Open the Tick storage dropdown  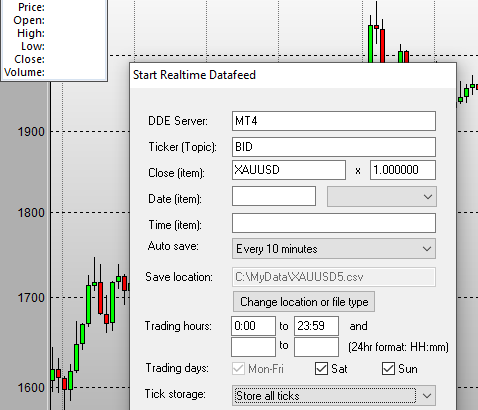tap(334, 396)
